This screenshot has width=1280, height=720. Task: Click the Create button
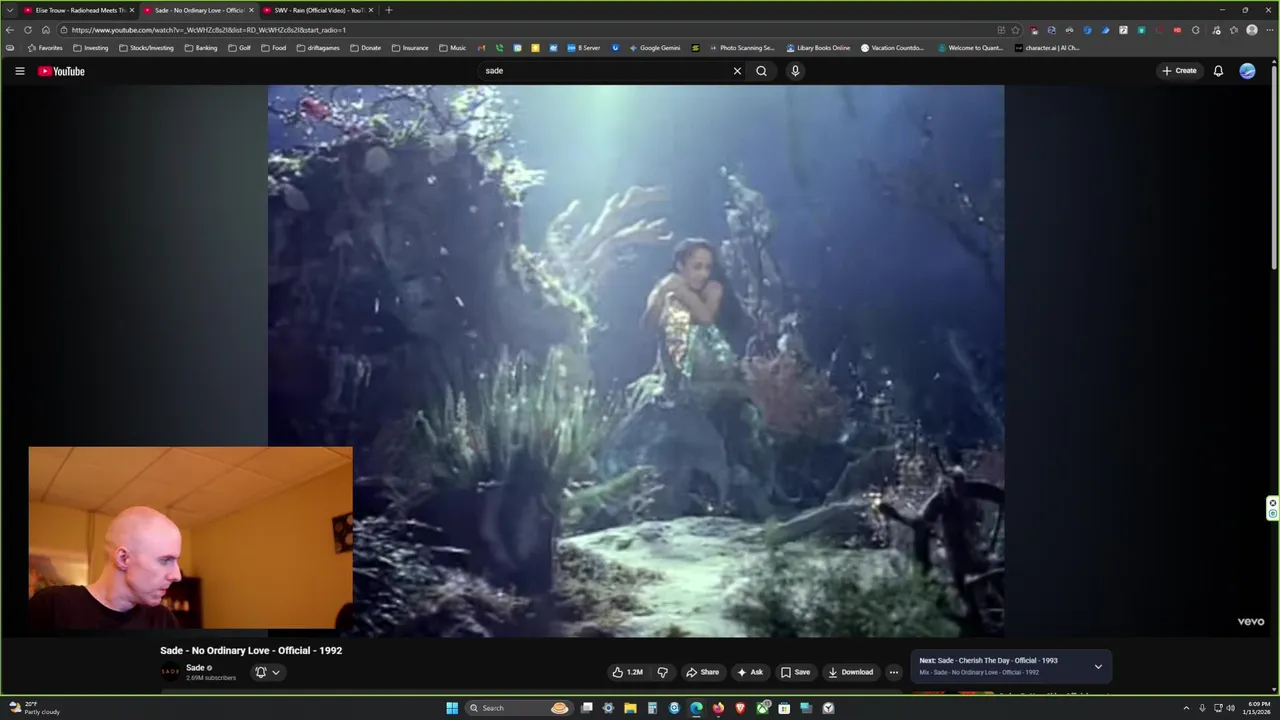1180,71
